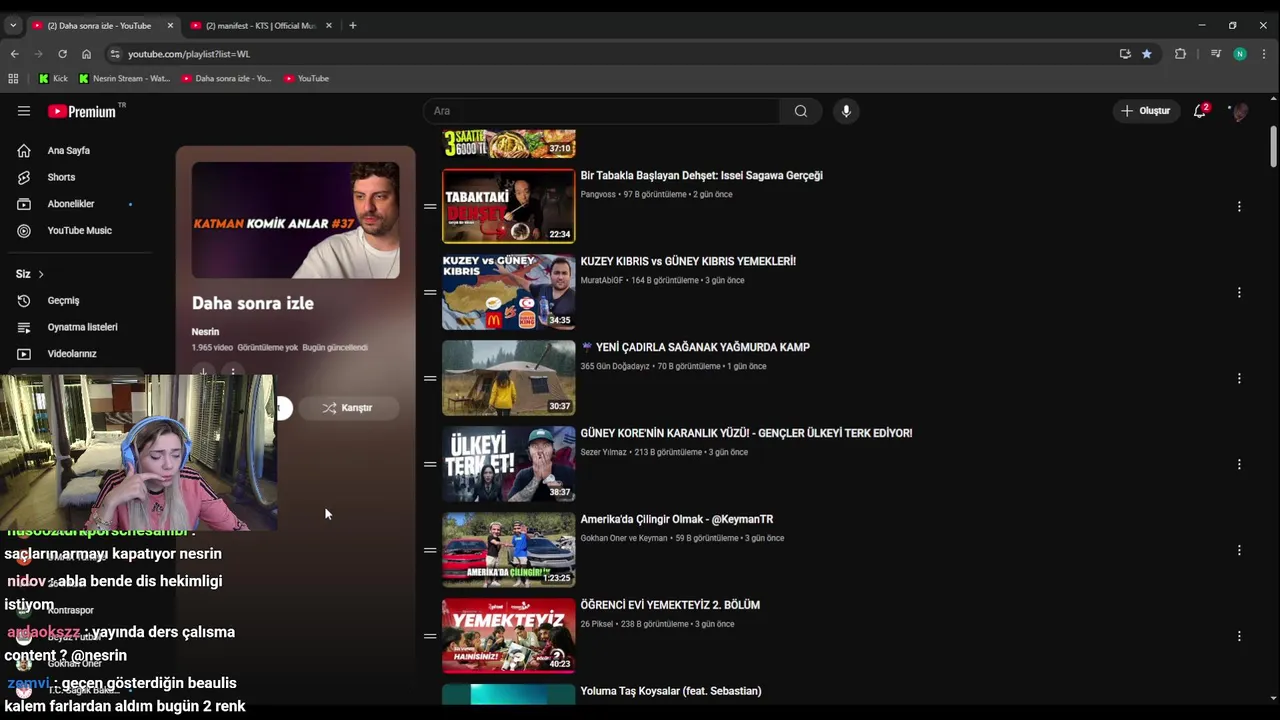The image size is (1280, 720).
Task: View site information icon in address bar
Action: [x=114, y=54]
